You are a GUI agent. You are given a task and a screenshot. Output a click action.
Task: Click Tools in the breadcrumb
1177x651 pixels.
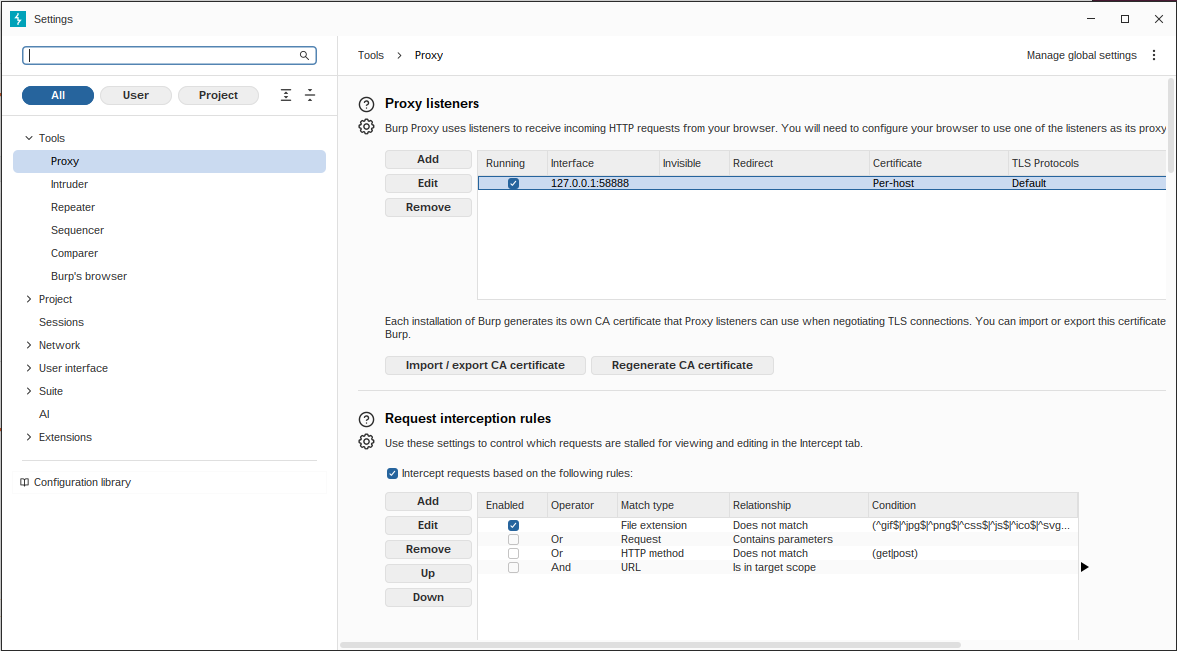click(x=371, y=56)
